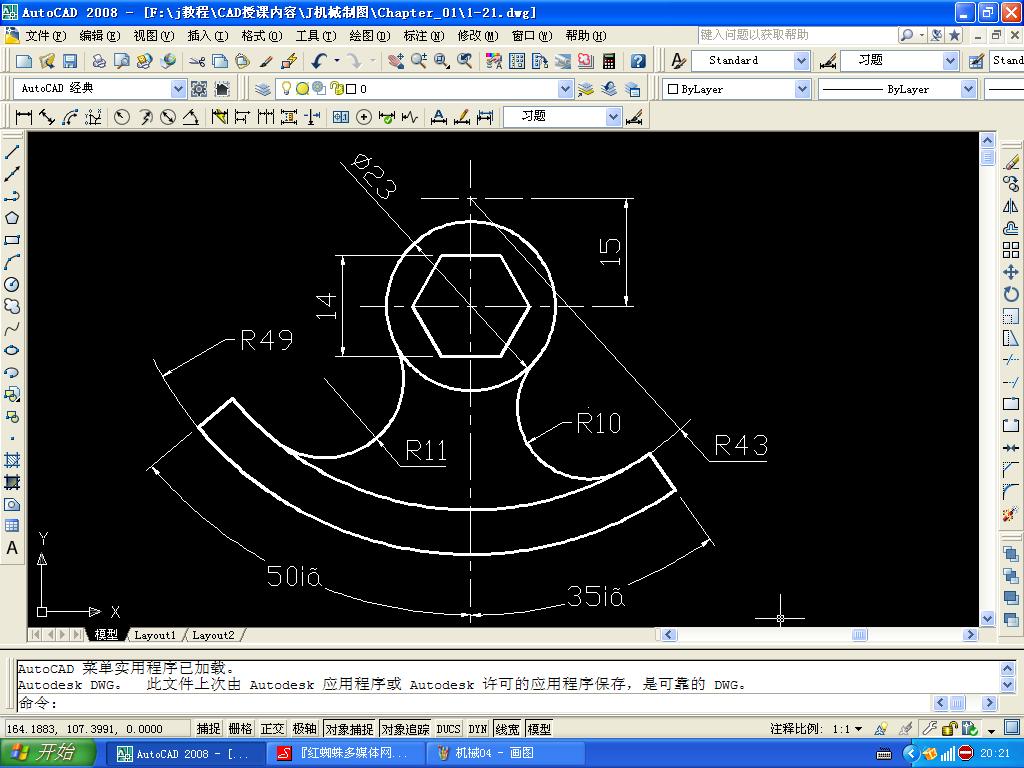Image resolution: width=1024 pixels, height=768 pixels.
Task: Click the 修改(M) menu
Action: [478, 36]
